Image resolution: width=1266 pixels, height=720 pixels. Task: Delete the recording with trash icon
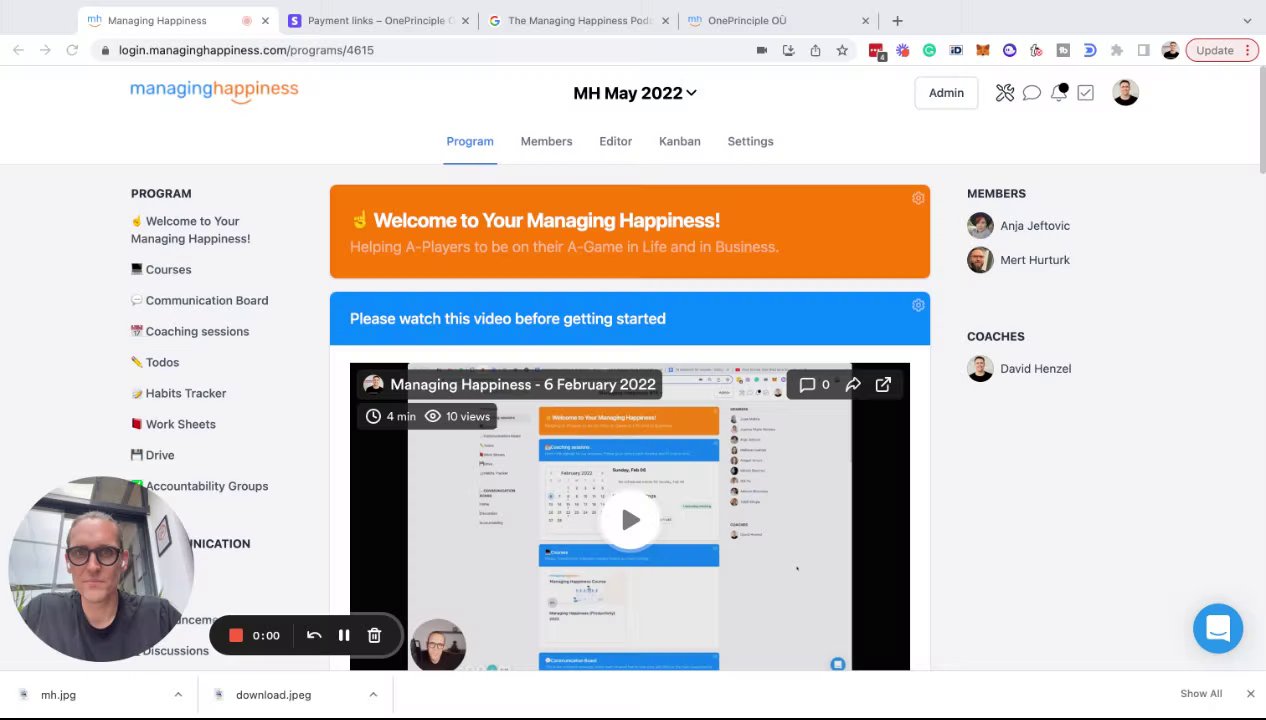pos(374,635)
